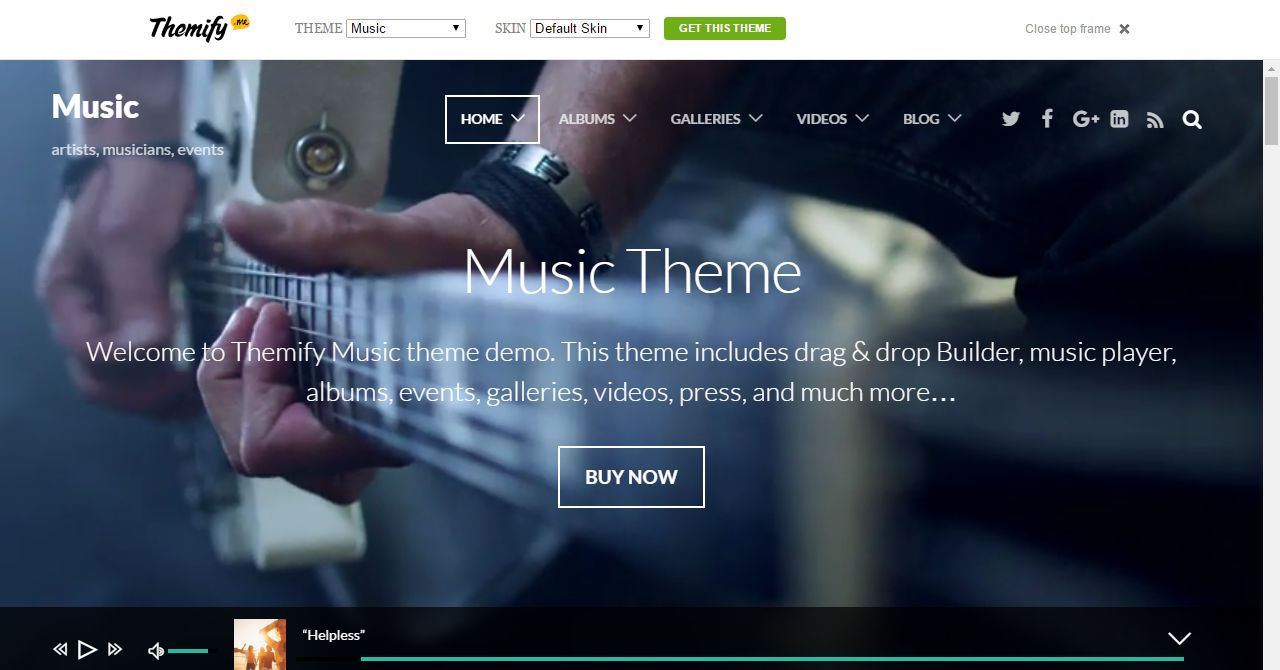This screenshot has height=670, width=1280.
Task: Open the Albums menu item
Action: (x=587, y=119)
